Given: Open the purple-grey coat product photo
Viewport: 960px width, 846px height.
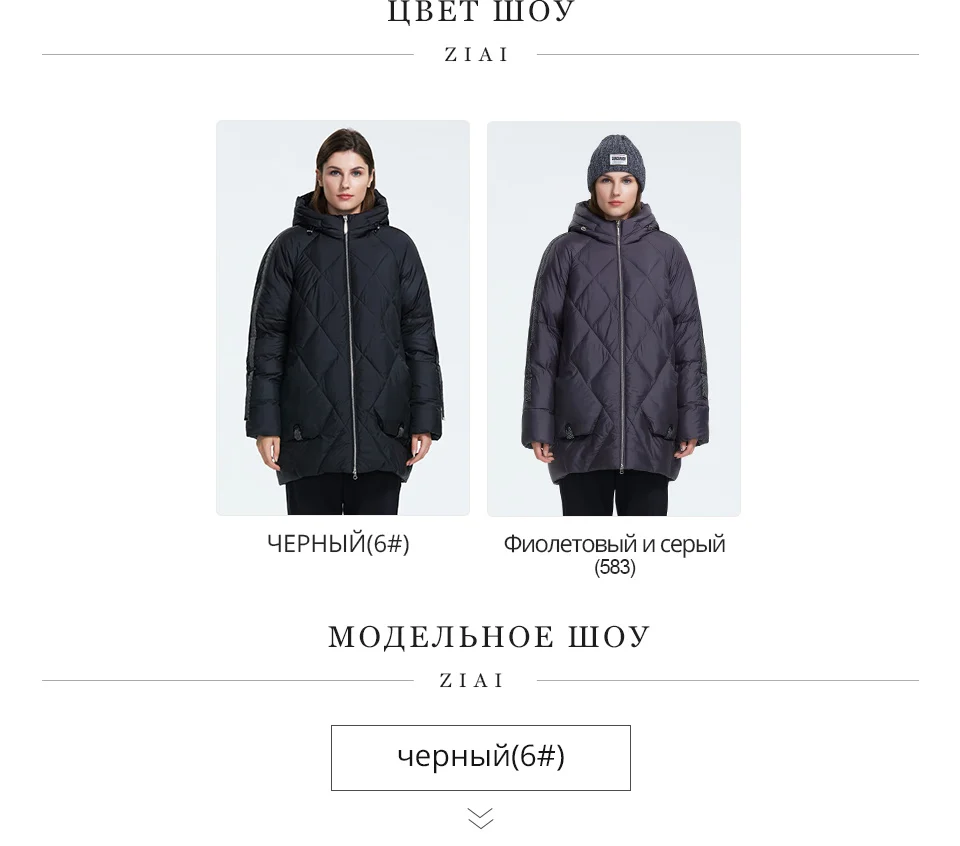Looking at the screenshot, I should [x=614, y=318].
